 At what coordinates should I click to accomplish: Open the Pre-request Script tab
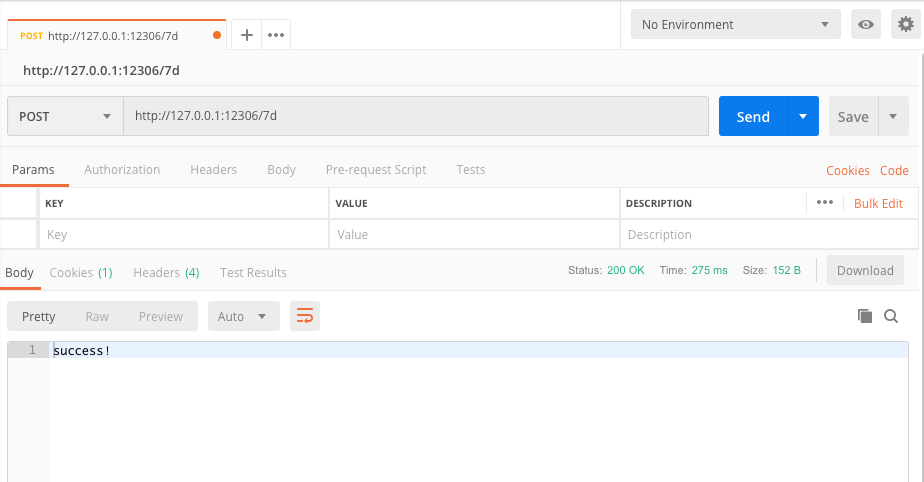coord(376,170)
